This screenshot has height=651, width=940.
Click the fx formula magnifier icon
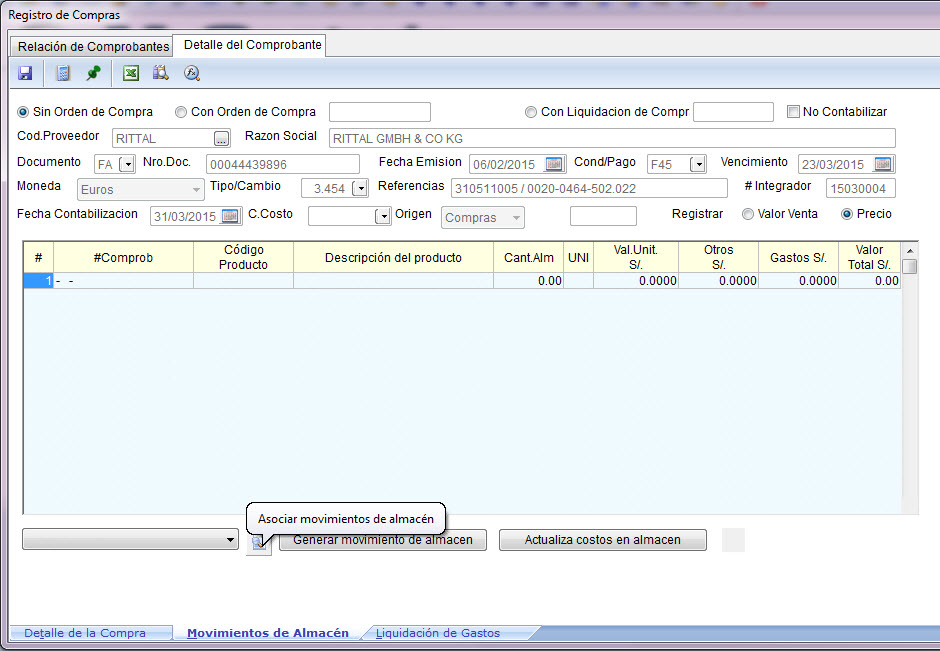pos(192,73)
